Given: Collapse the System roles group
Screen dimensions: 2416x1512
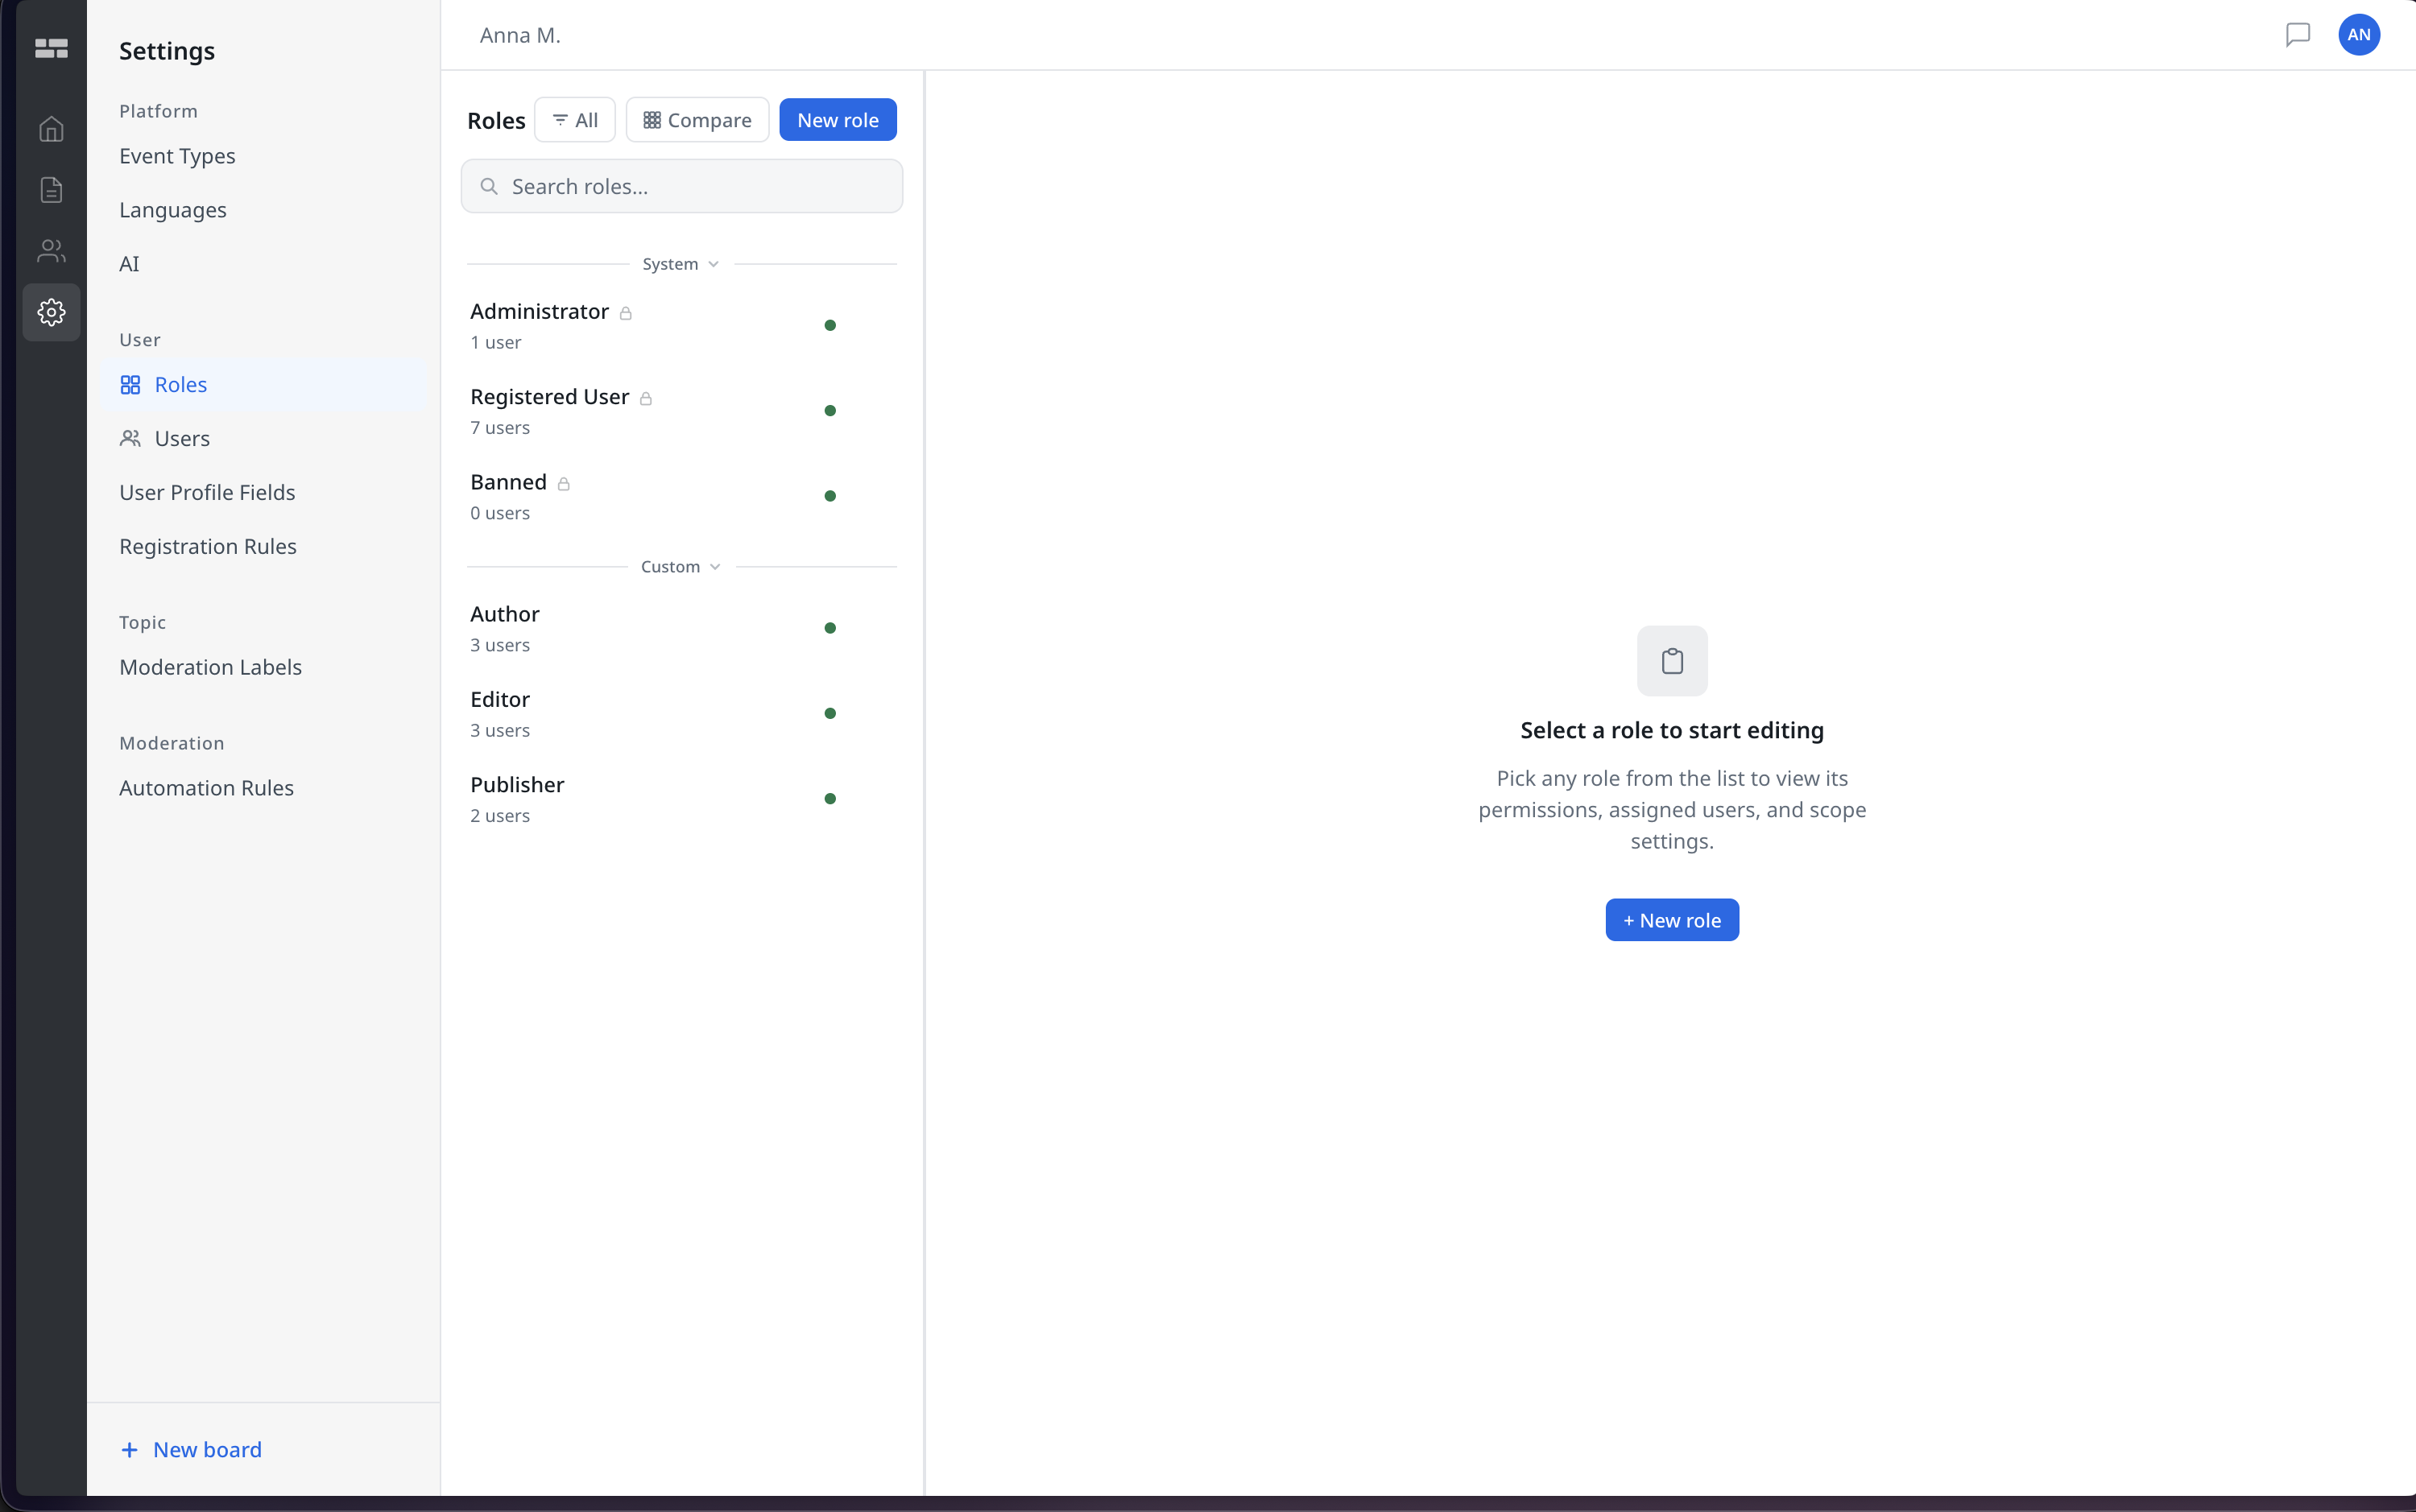Looking at the screenshot, I should tap(681, 264).
